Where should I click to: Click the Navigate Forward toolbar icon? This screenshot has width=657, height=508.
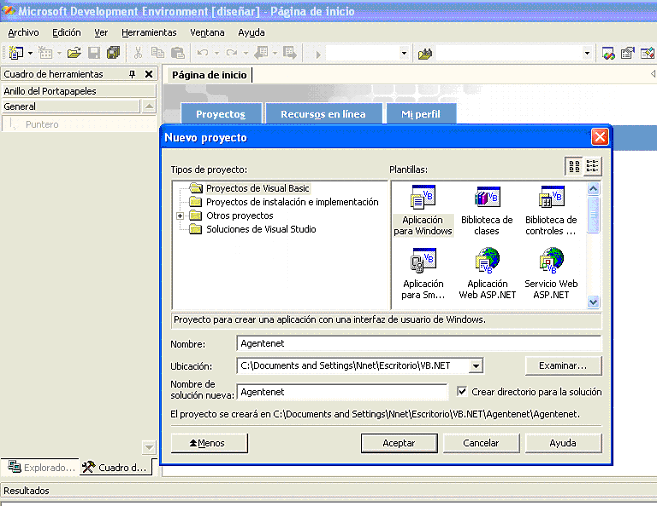pos(290,53)
